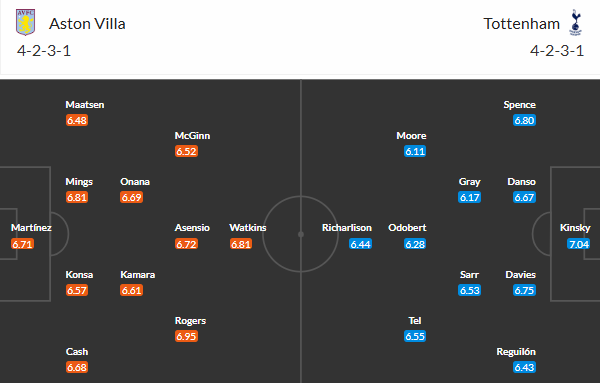Screen dimensions: 600x383
Task: Click Aston Villa's 4-2-3-1 formation label
Action: (x=44, y=51)
